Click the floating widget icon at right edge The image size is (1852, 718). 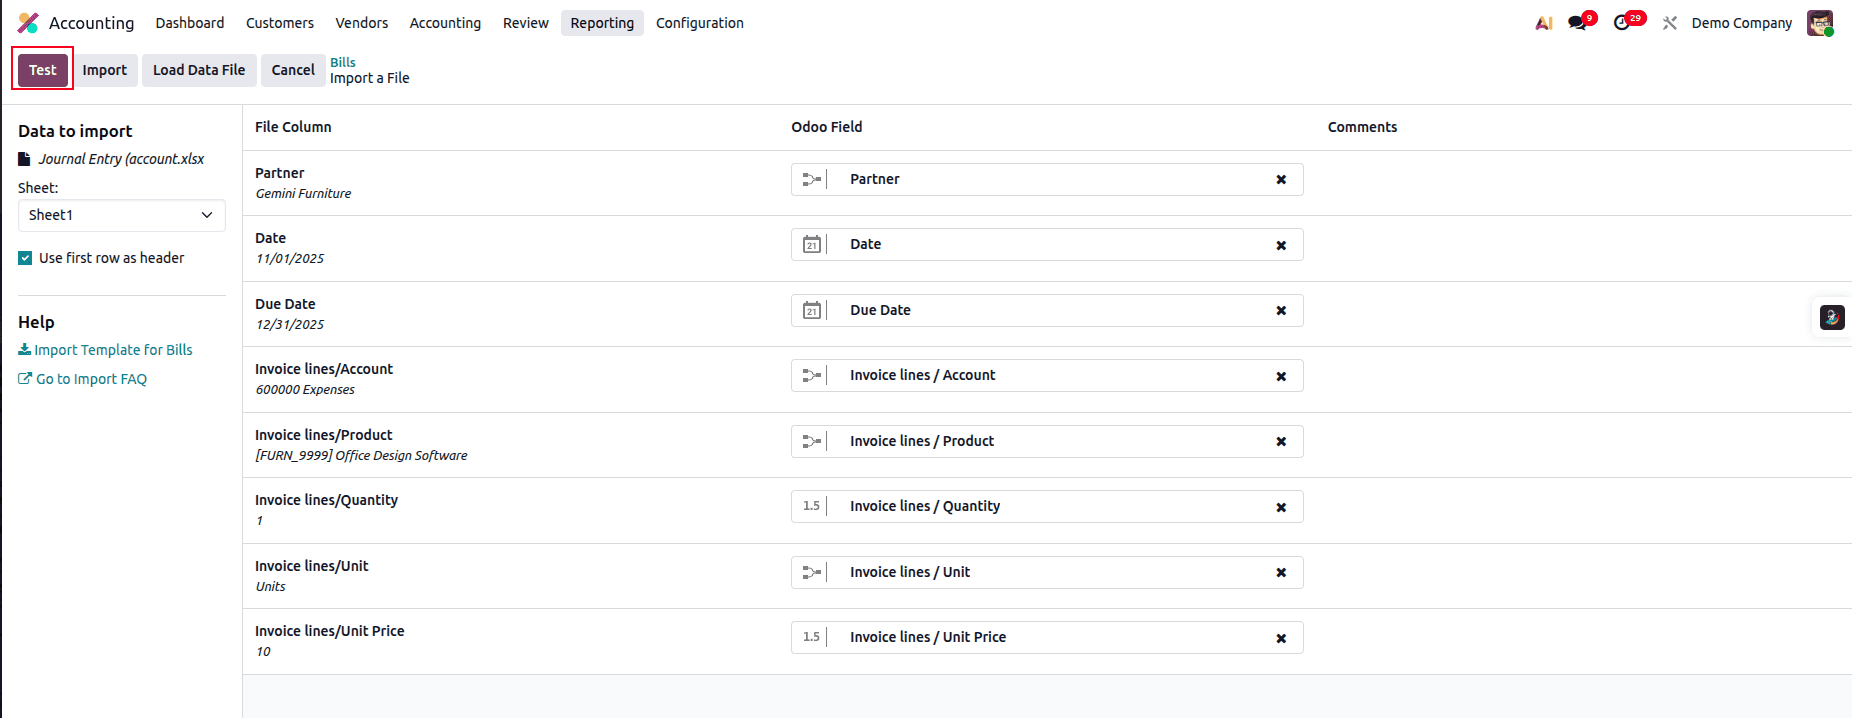(x=1832, y=318)
